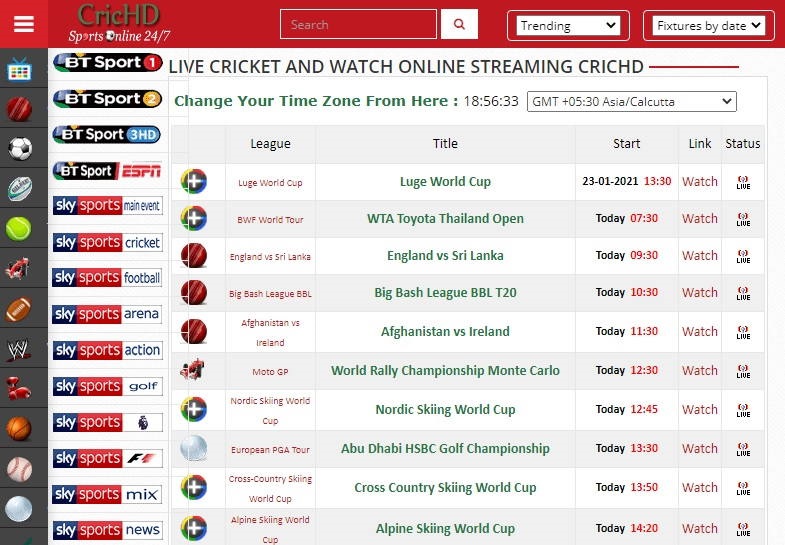
Task: Click live status icon for Luge World Cup
Action: (743, 182)
